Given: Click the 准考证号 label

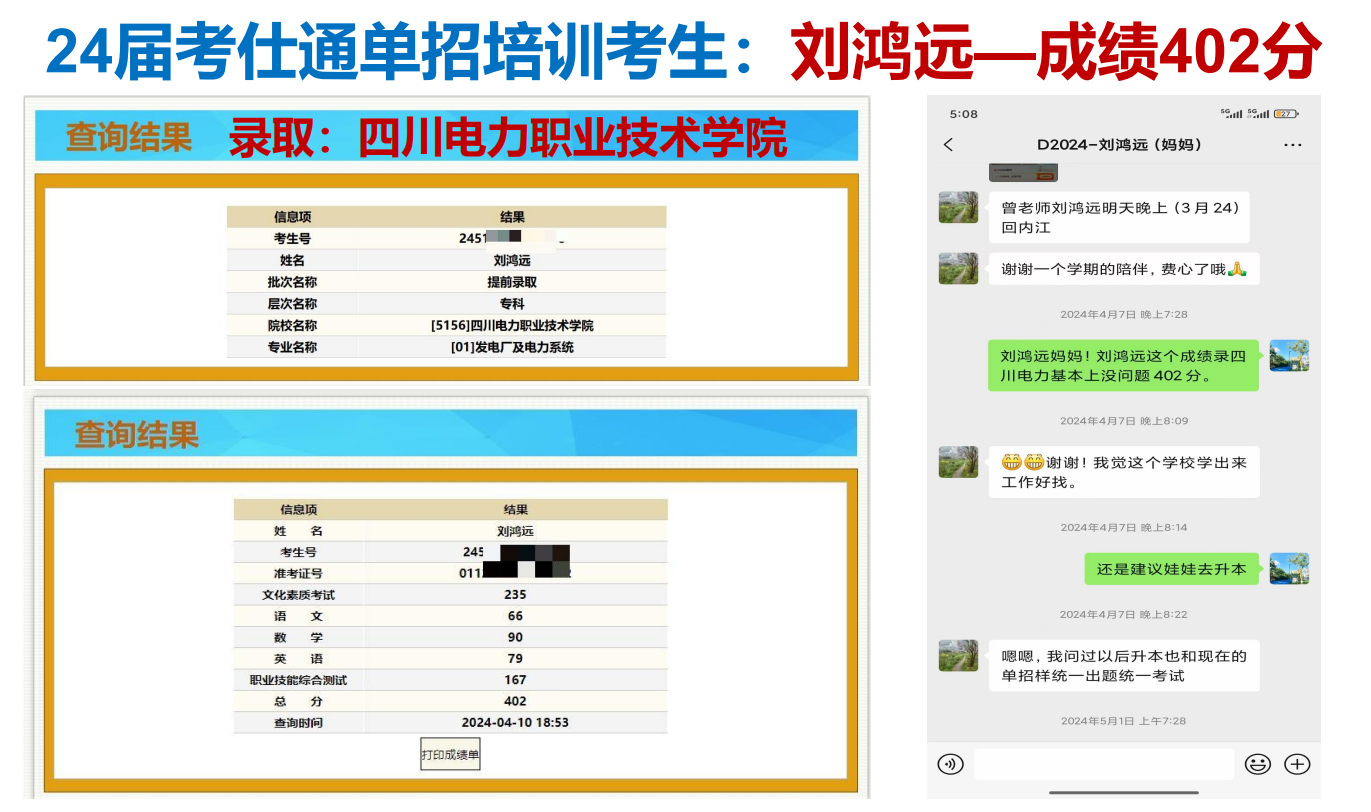Looking at the screenshot, I should pos(298,574).
